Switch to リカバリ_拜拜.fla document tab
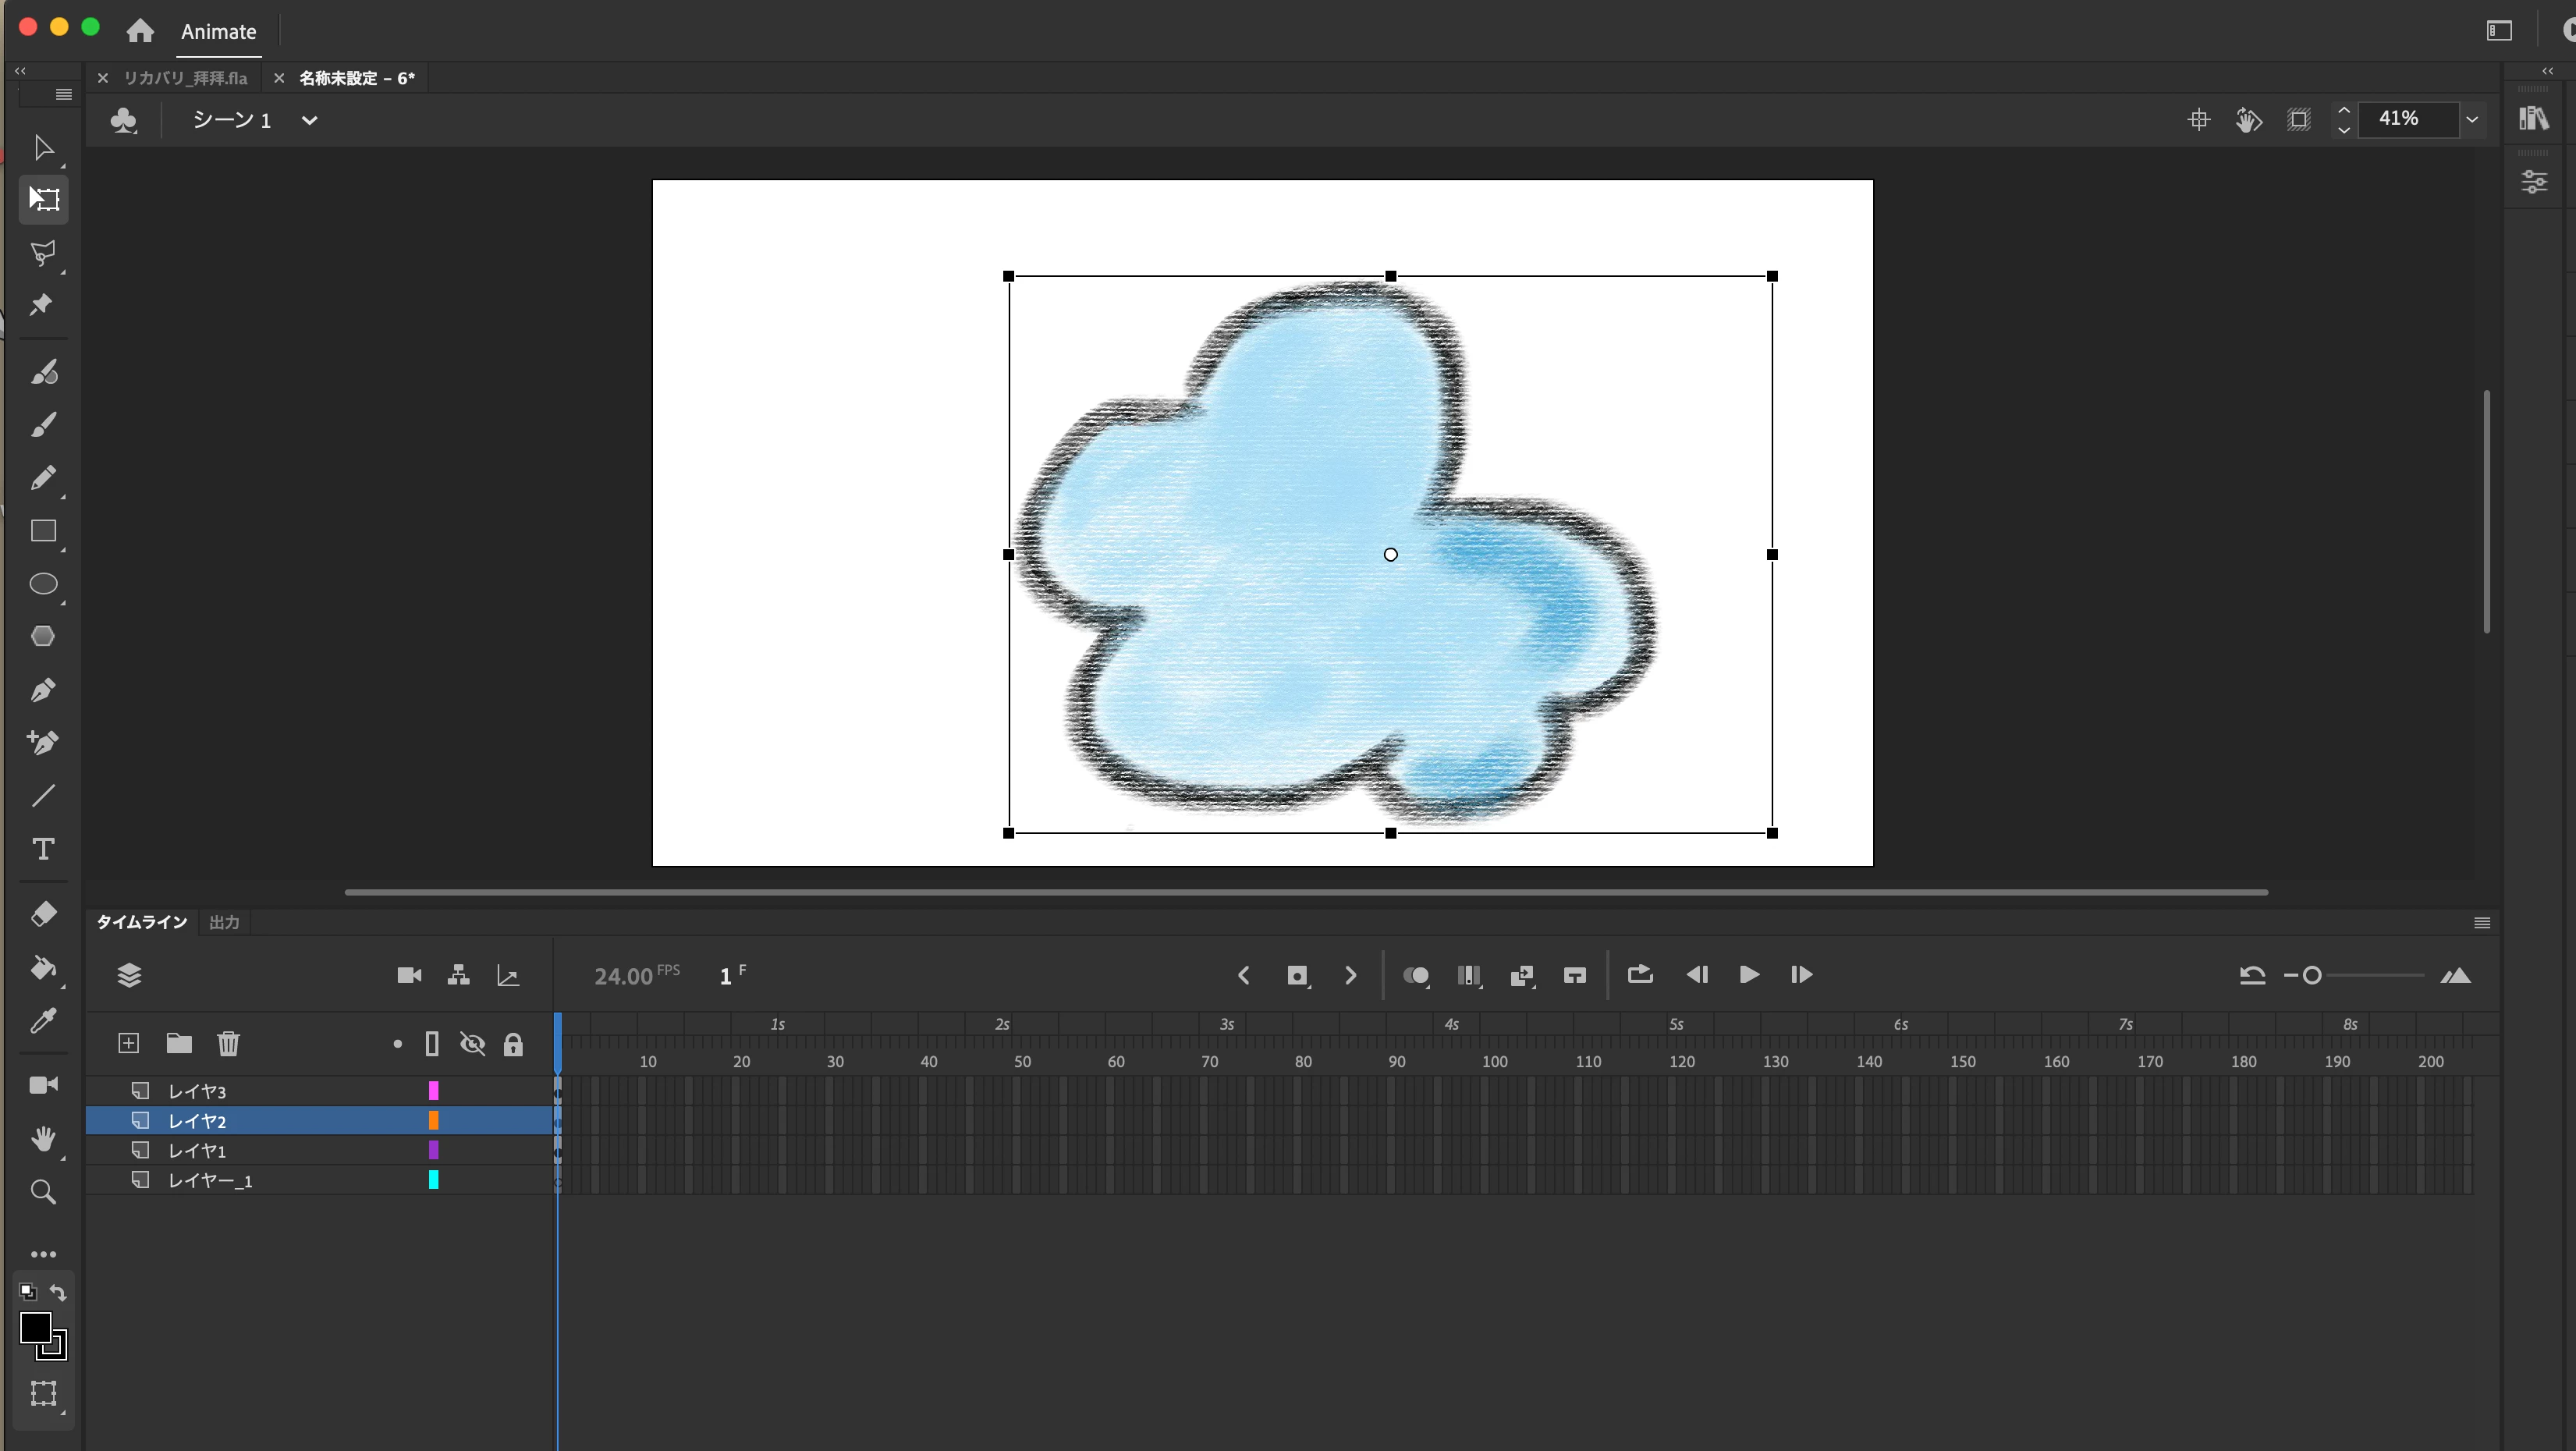 (x=185, y=78)
